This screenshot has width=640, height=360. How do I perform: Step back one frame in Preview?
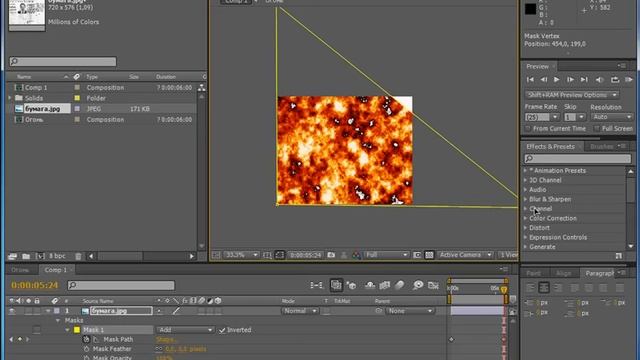tap(544, 80)
